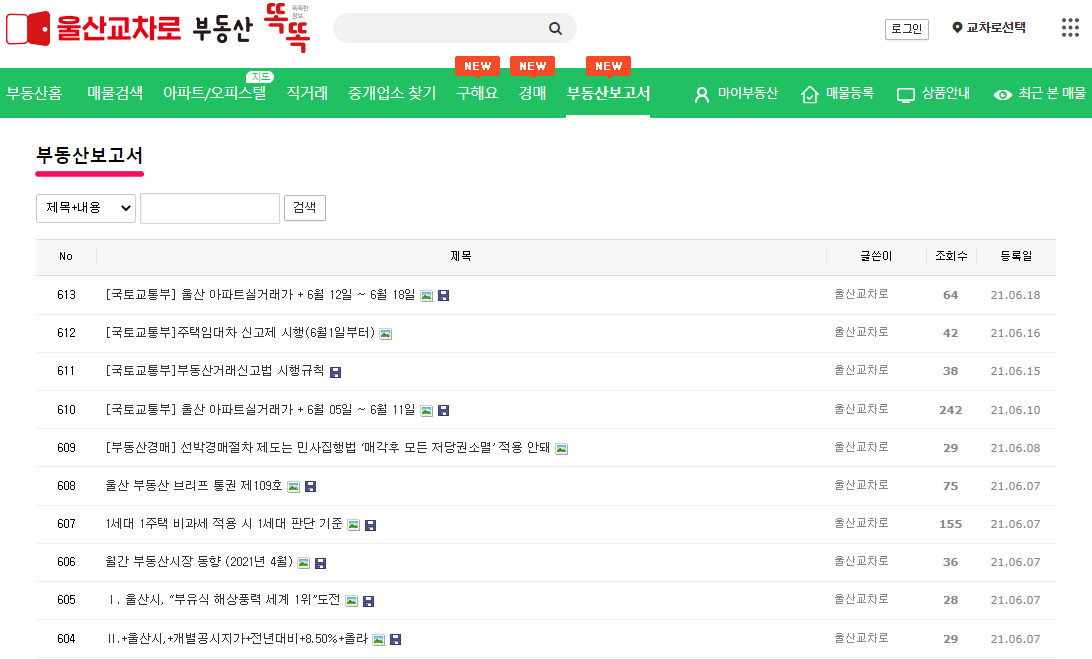Click disk attachment icon on post 611
Viewport: 1092px width, 659px height.
click(x=335, y=373)
